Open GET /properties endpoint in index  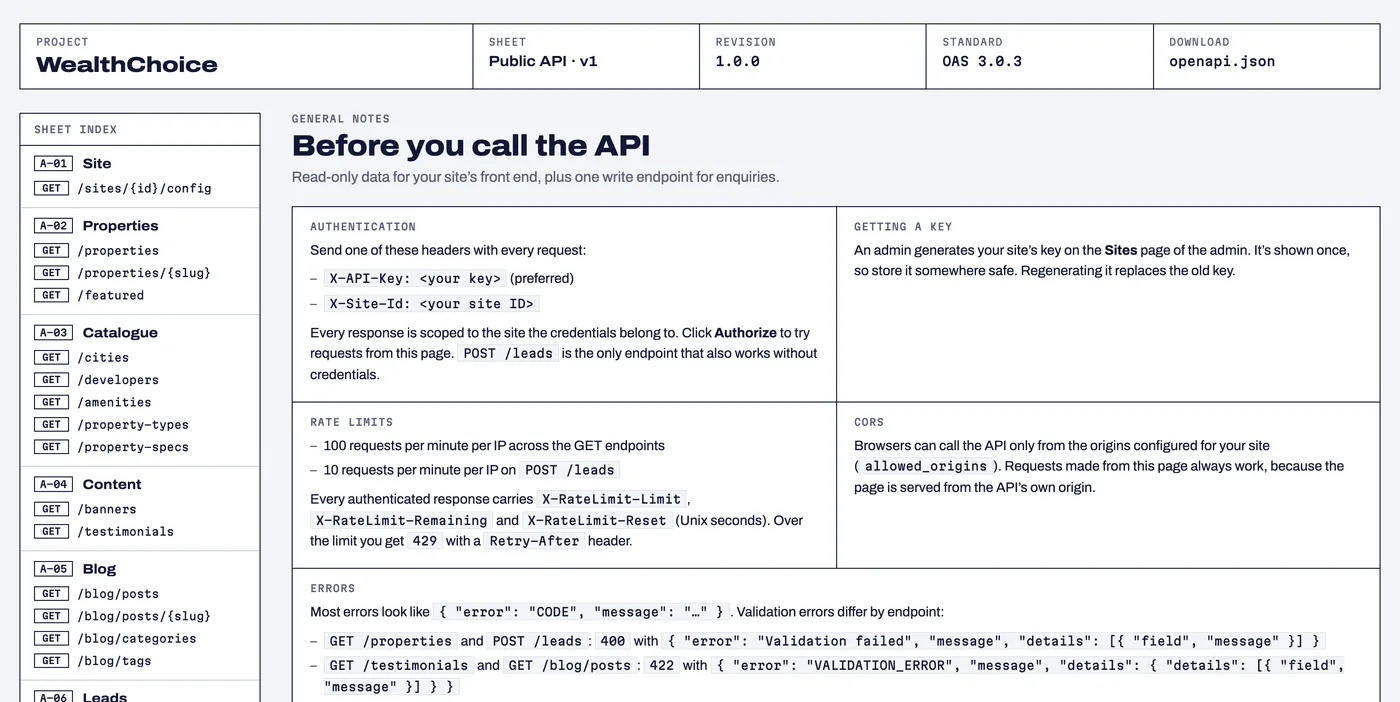97,250
